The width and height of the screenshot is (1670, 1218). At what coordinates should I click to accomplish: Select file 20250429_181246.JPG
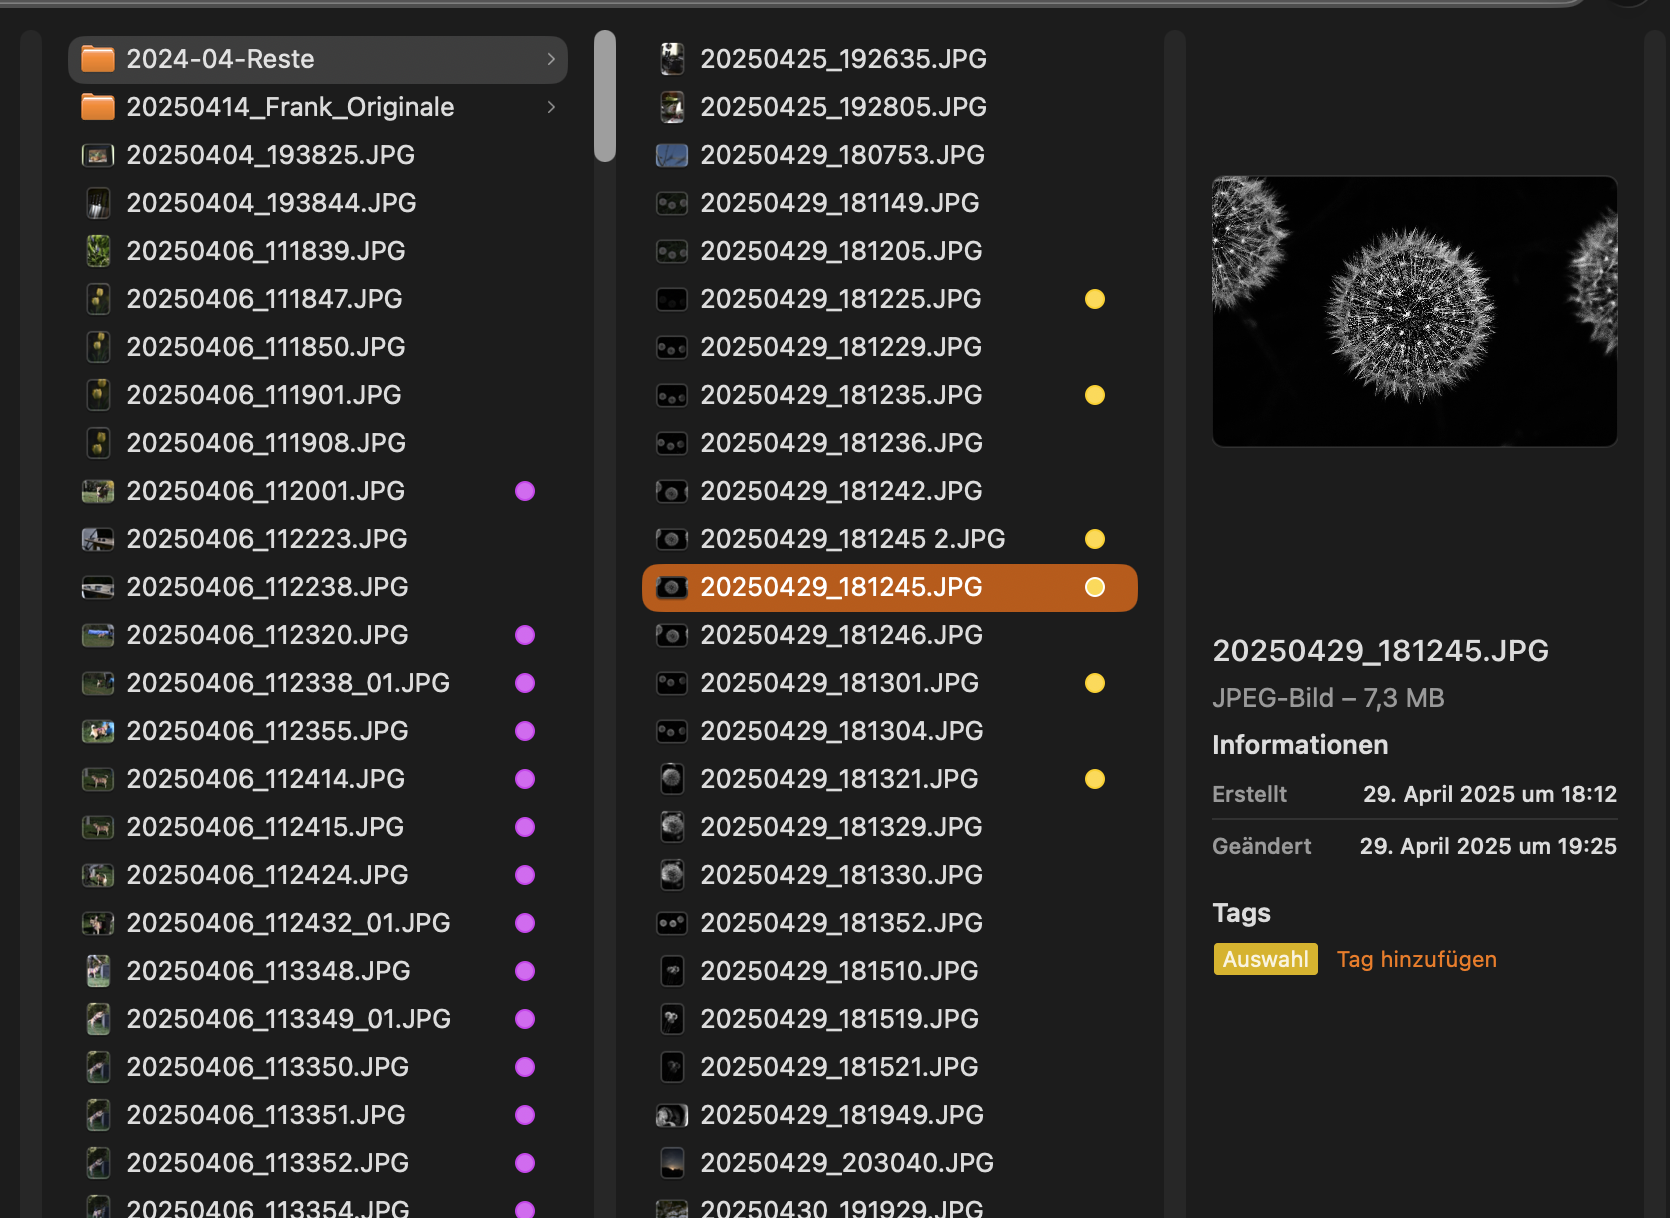coord(841,635)
